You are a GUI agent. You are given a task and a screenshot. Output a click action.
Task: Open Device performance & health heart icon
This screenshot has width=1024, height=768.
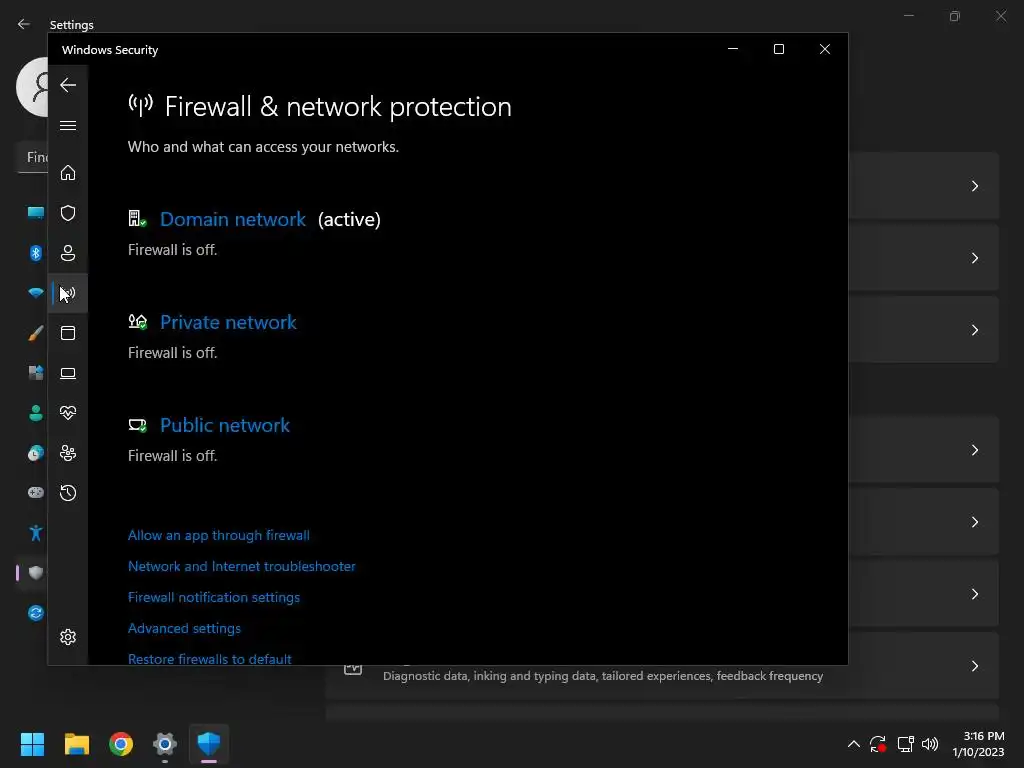click(68, 413)
